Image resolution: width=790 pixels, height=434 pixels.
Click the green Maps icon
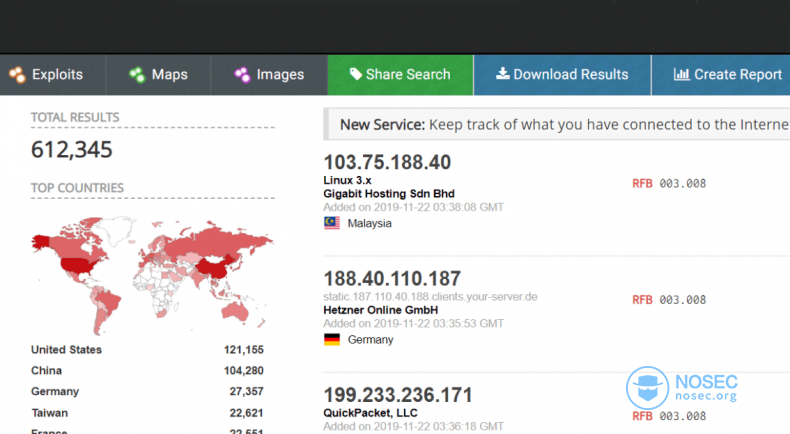[137, 75]
